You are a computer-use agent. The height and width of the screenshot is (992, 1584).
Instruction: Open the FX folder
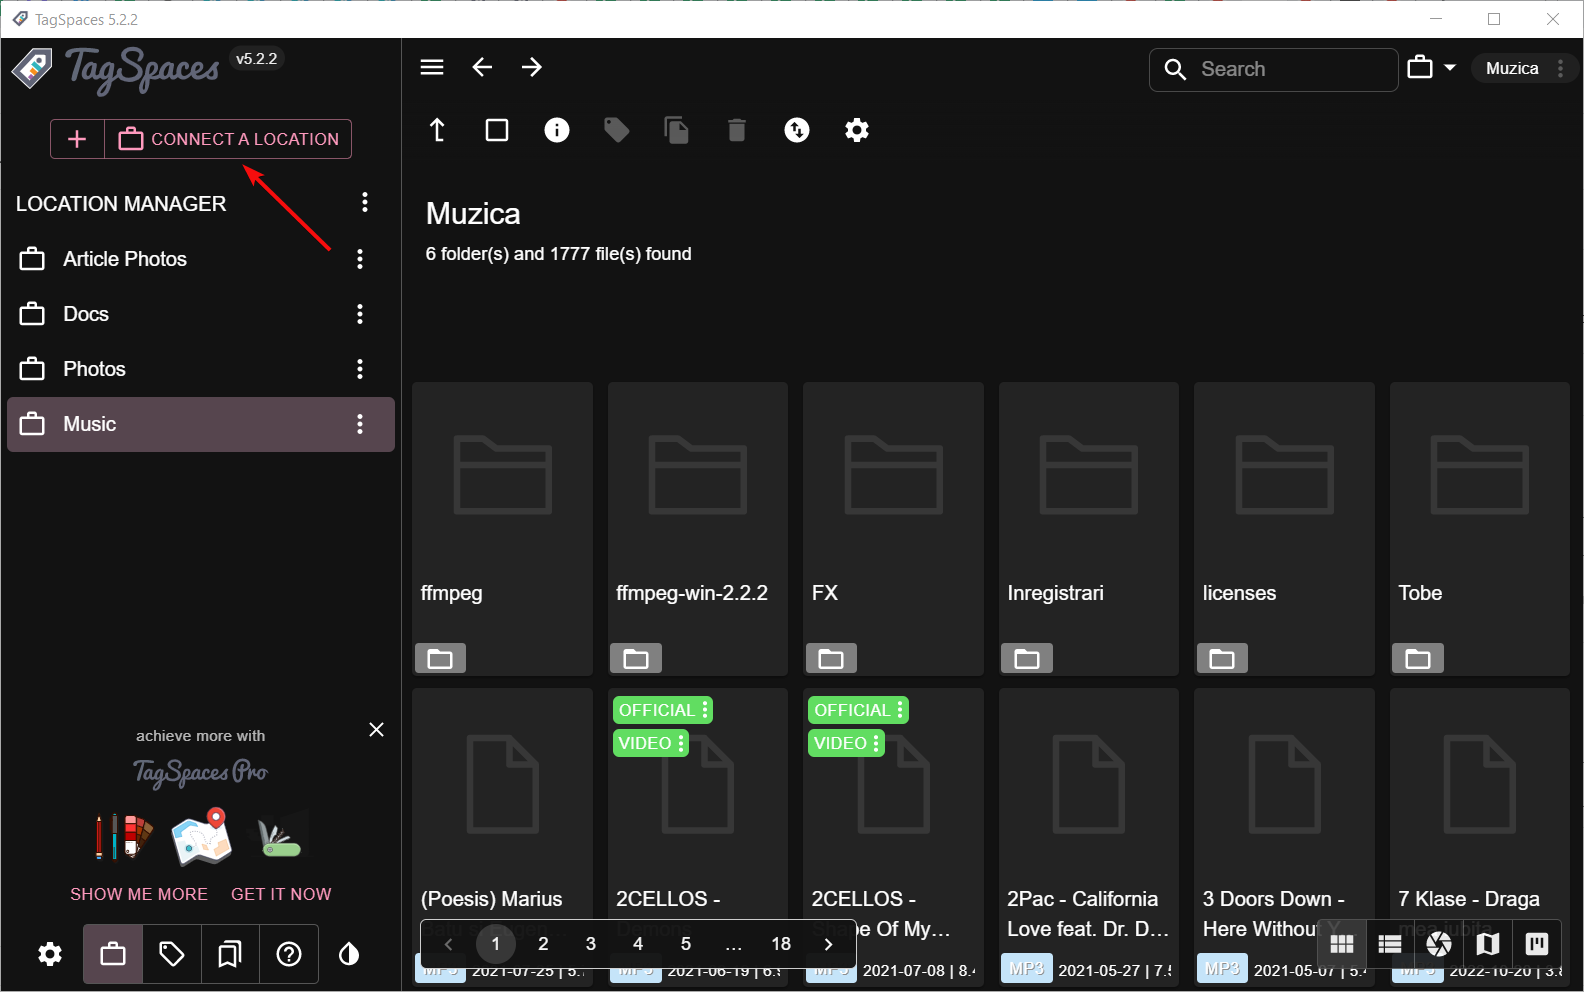tap(893, 528)
